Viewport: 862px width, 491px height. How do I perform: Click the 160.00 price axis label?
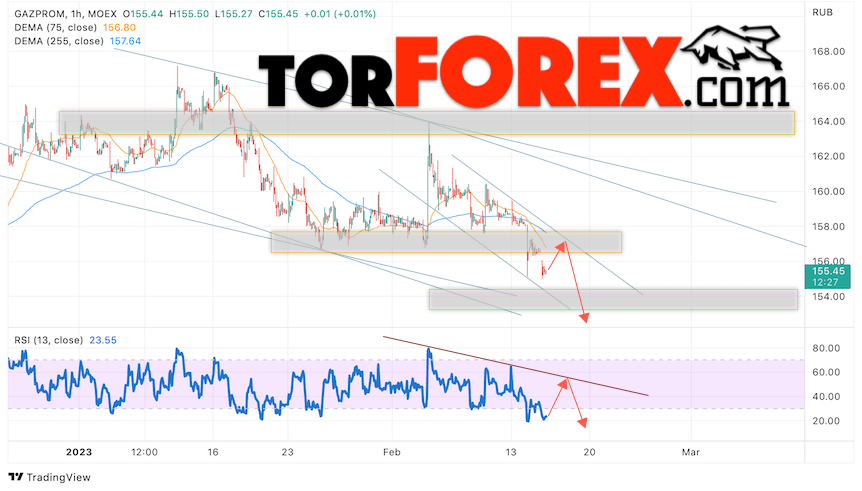(x=828, y=192)
